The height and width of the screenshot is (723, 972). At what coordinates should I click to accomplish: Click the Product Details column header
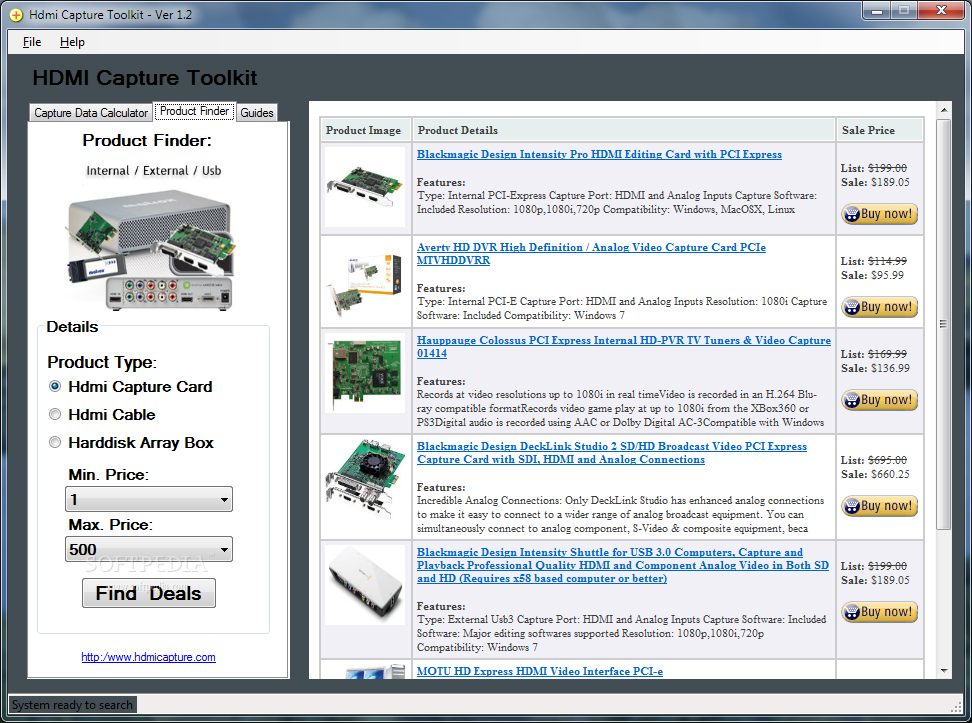[624, 130]
